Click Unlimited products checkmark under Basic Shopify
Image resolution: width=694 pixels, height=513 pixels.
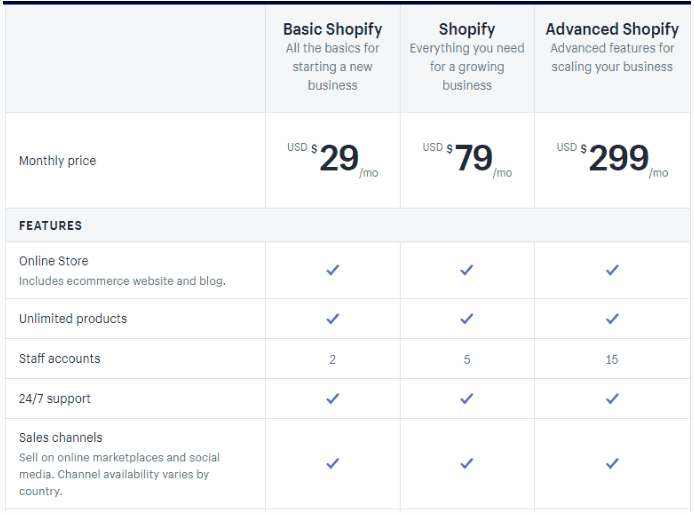(333, 319)
